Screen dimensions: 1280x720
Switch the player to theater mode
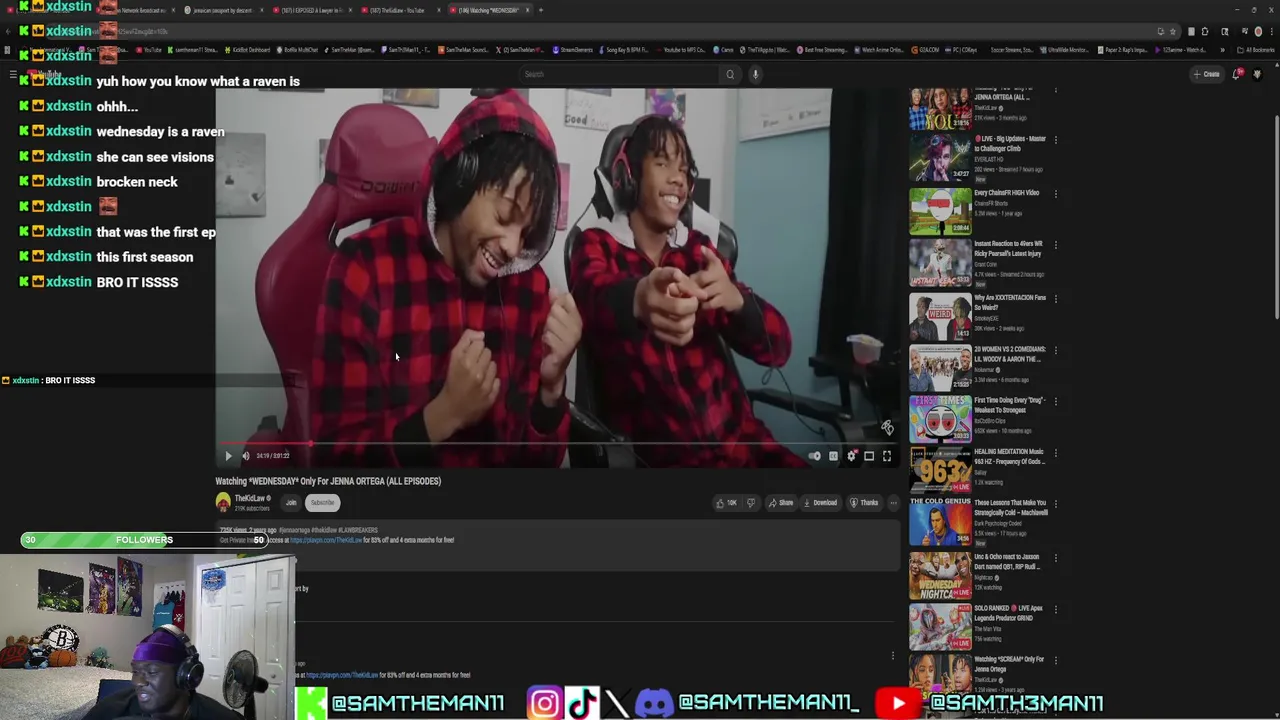pos(869,456)
